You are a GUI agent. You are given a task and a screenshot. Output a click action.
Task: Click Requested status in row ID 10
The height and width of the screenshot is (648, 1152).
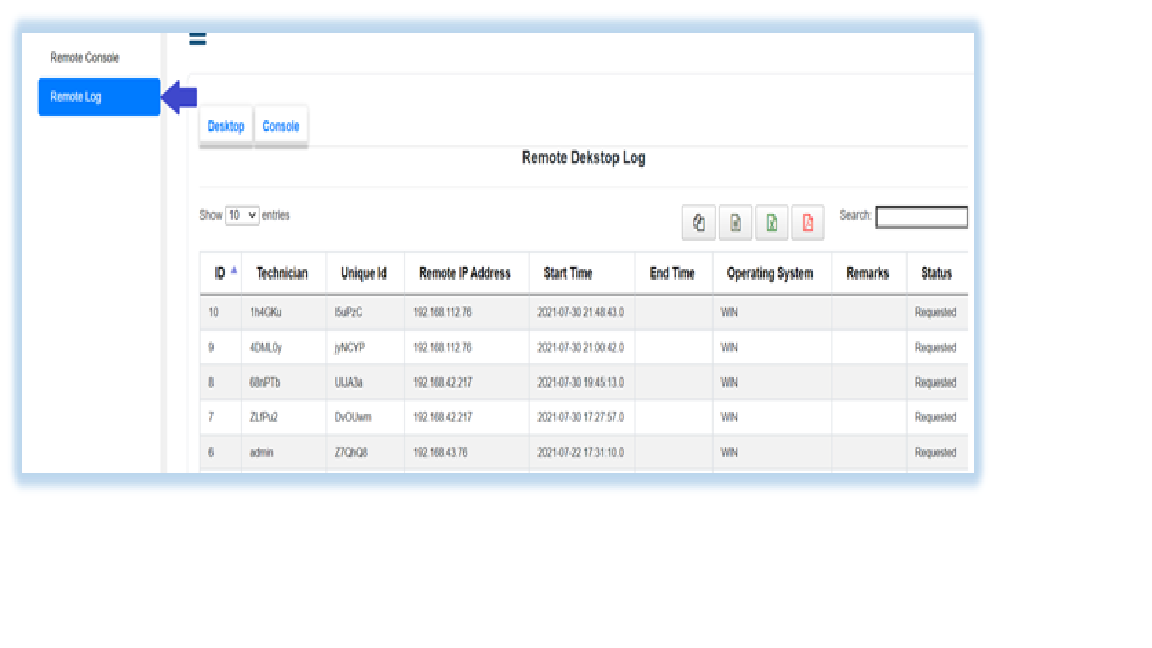[935, 312]
